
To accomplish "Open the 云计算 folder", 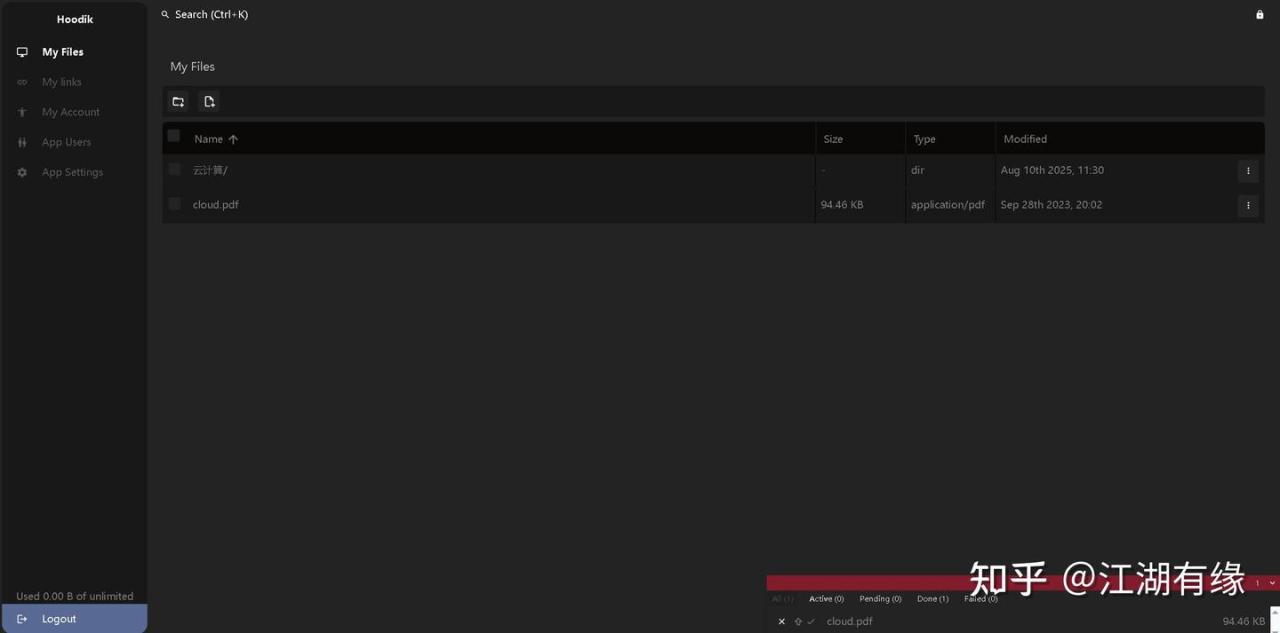I will [210, 170].
